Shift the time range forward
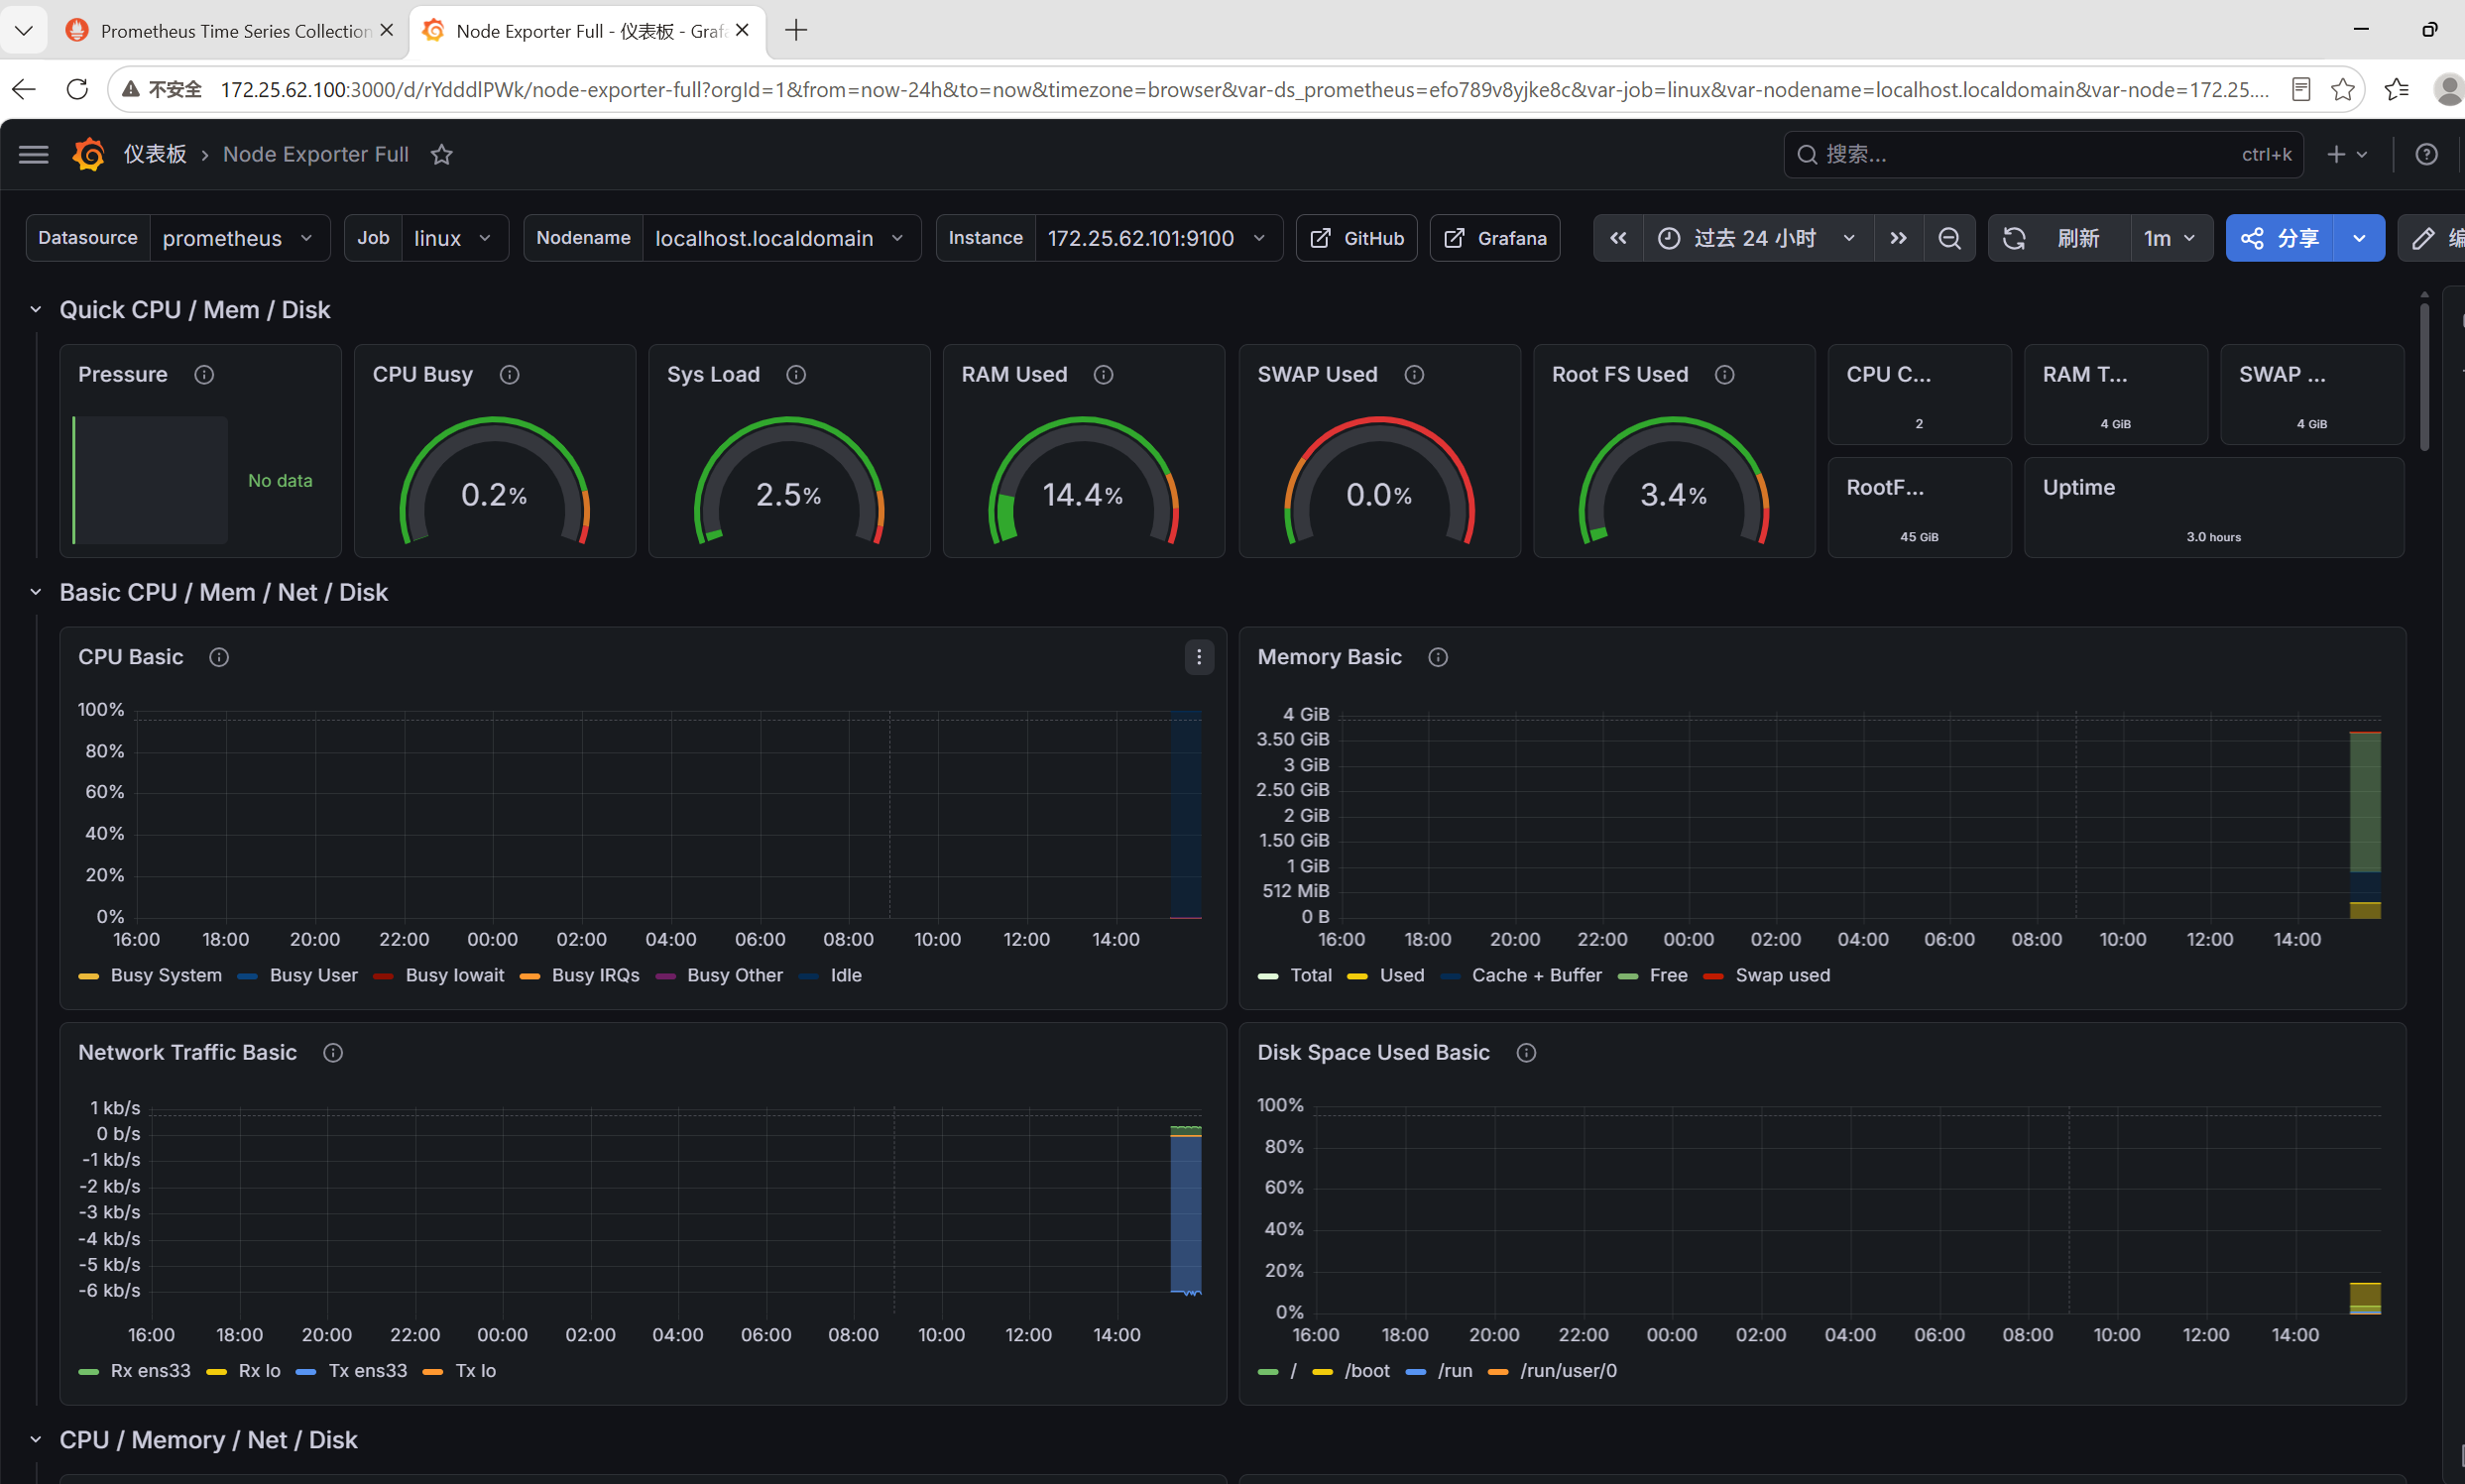Viewport: 2465px width, 1484px height. coord(1898,238)
